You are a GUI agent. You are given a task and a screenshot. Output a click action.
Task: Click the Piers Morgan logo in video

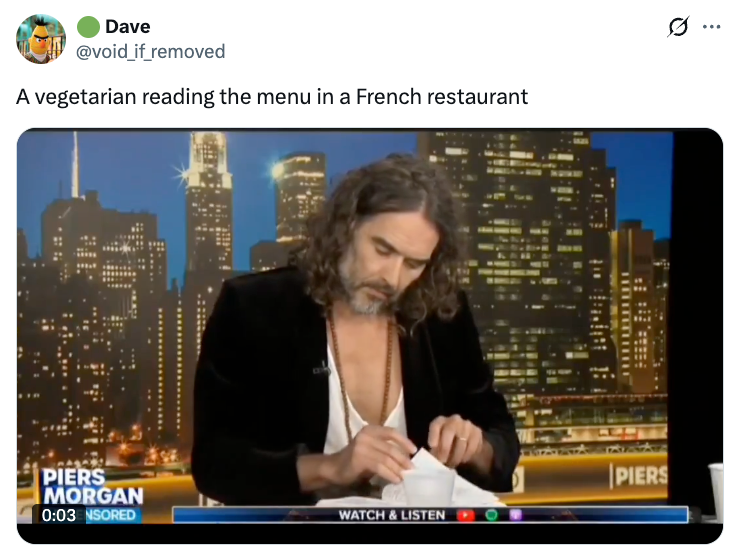[92, 487]
